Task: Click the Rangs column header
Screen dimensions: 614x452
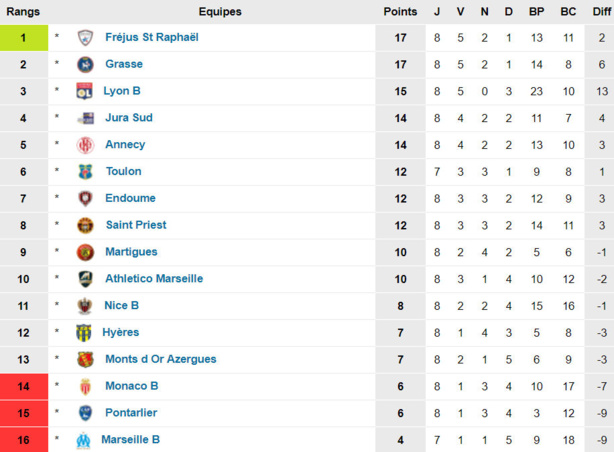Action: tap(23, 12)
